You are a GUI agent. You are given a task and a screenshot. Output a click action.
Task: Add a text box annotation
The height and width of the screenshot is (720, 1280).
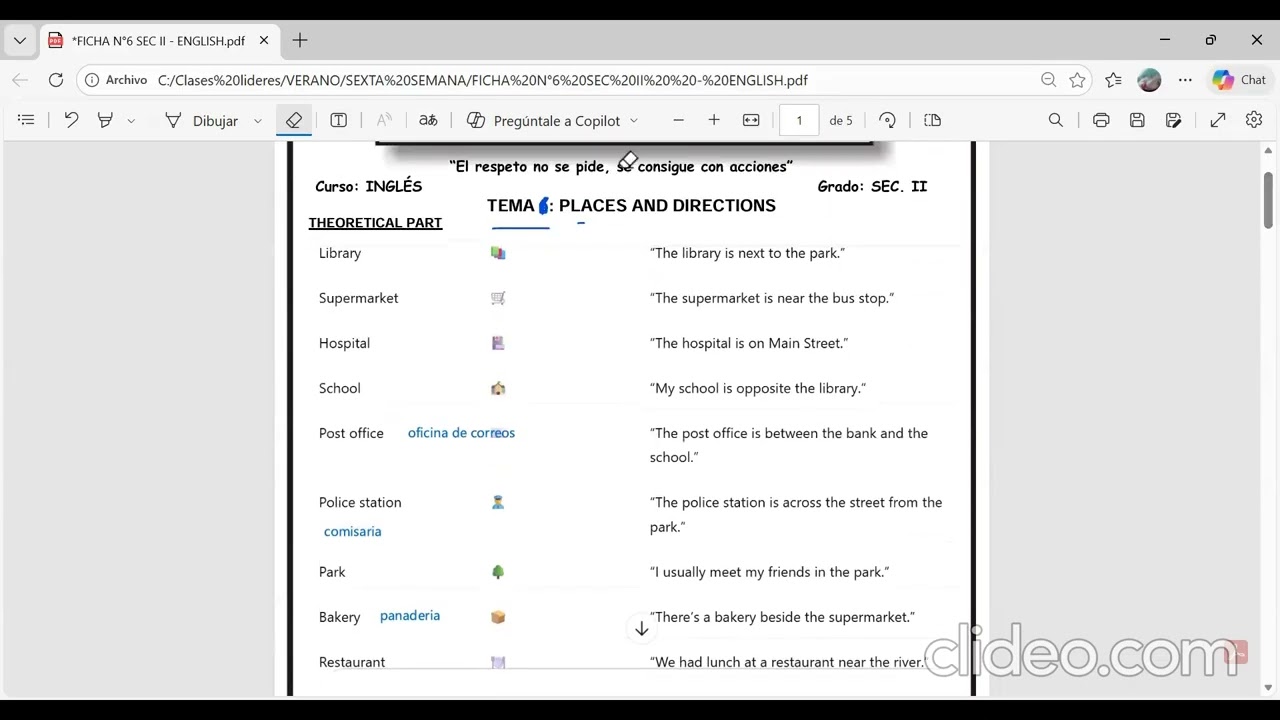click(x=339, y=120)
